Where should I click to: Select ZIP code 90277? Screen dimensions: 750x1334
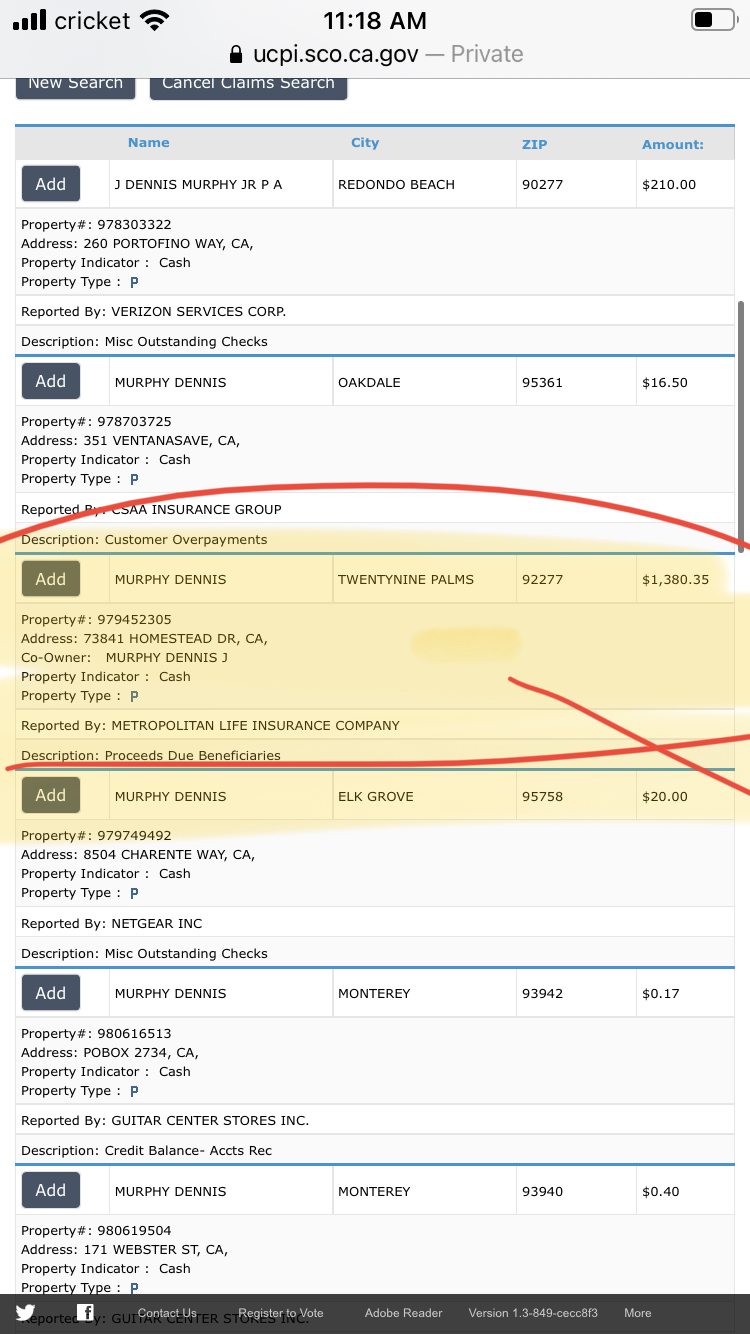(x=543, y=184)
